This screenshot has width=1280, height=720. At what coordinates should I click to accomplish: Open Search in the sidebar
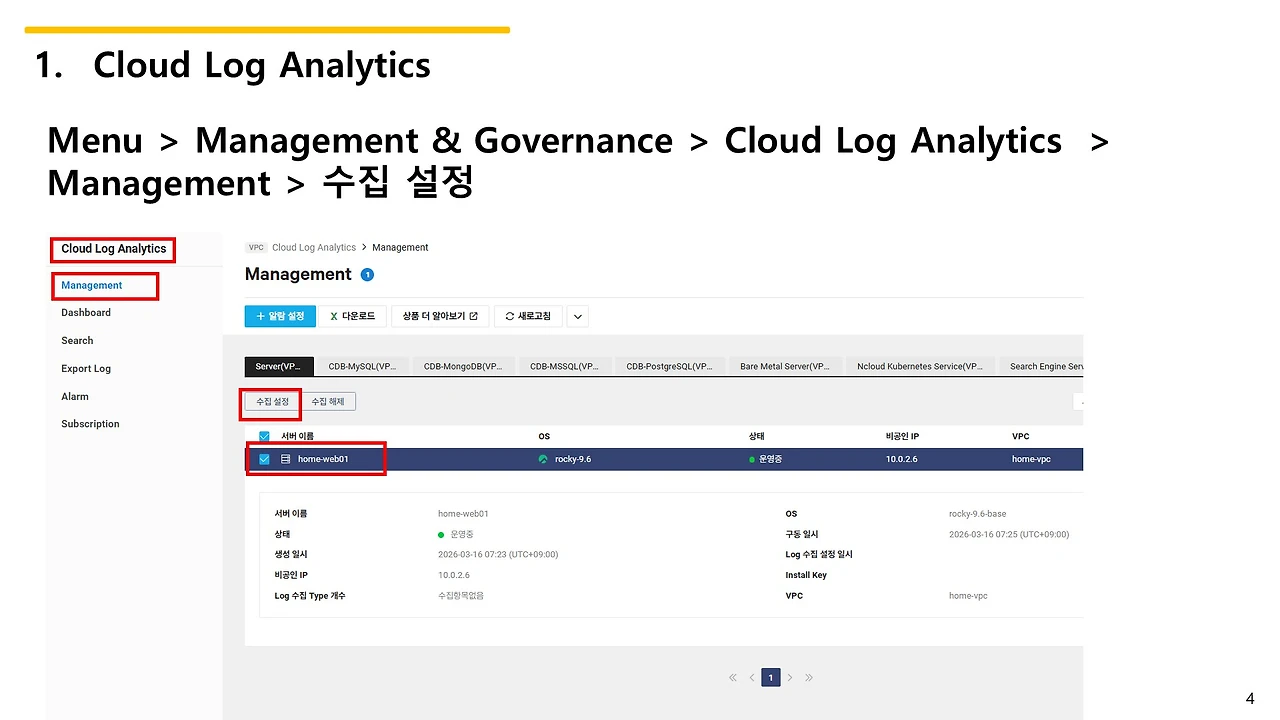tap(77, 341)
